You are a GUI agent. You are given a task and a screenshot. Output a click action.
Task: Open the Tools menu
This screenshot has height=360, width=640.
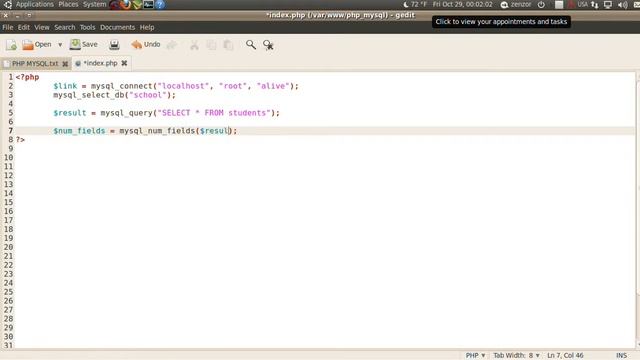(87, 27)
